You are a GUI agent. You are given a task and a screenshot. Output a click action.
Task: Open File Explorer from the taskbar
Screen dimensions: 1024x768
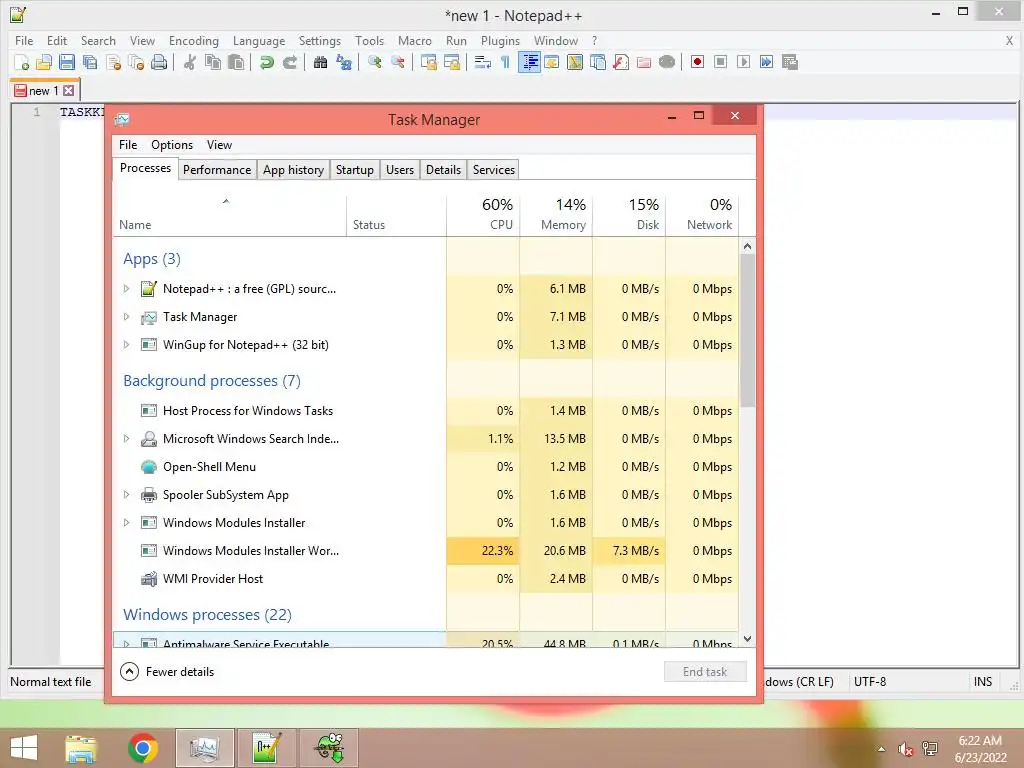coord(81,748)
